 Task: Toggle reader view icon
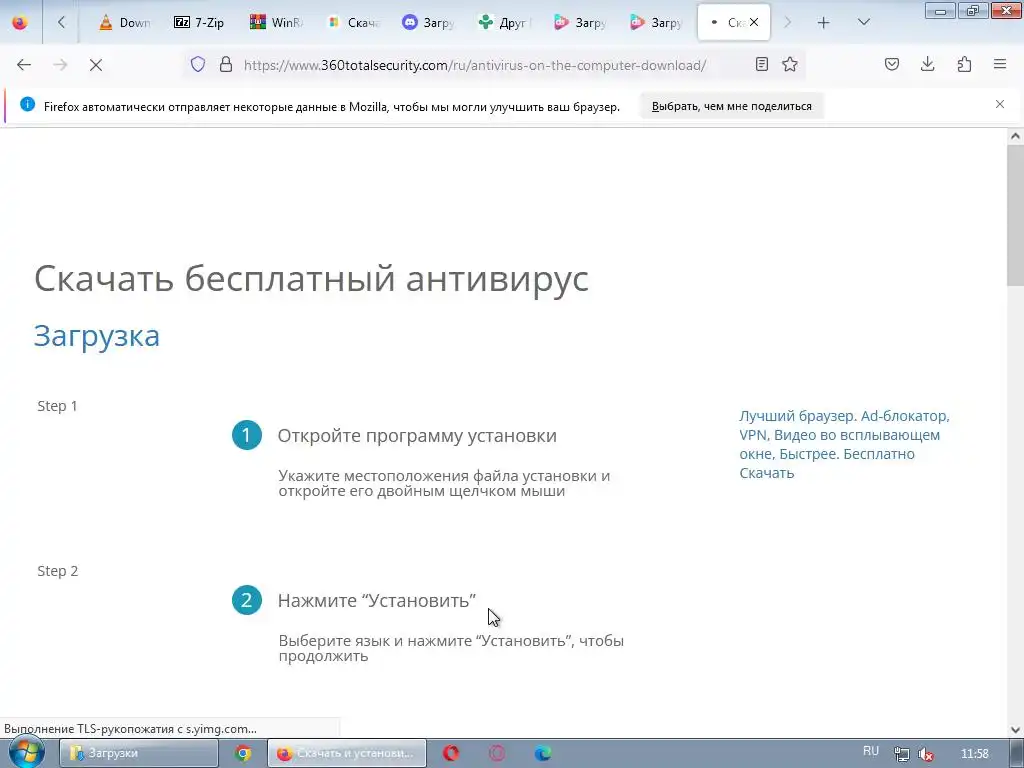pos(761,65)
